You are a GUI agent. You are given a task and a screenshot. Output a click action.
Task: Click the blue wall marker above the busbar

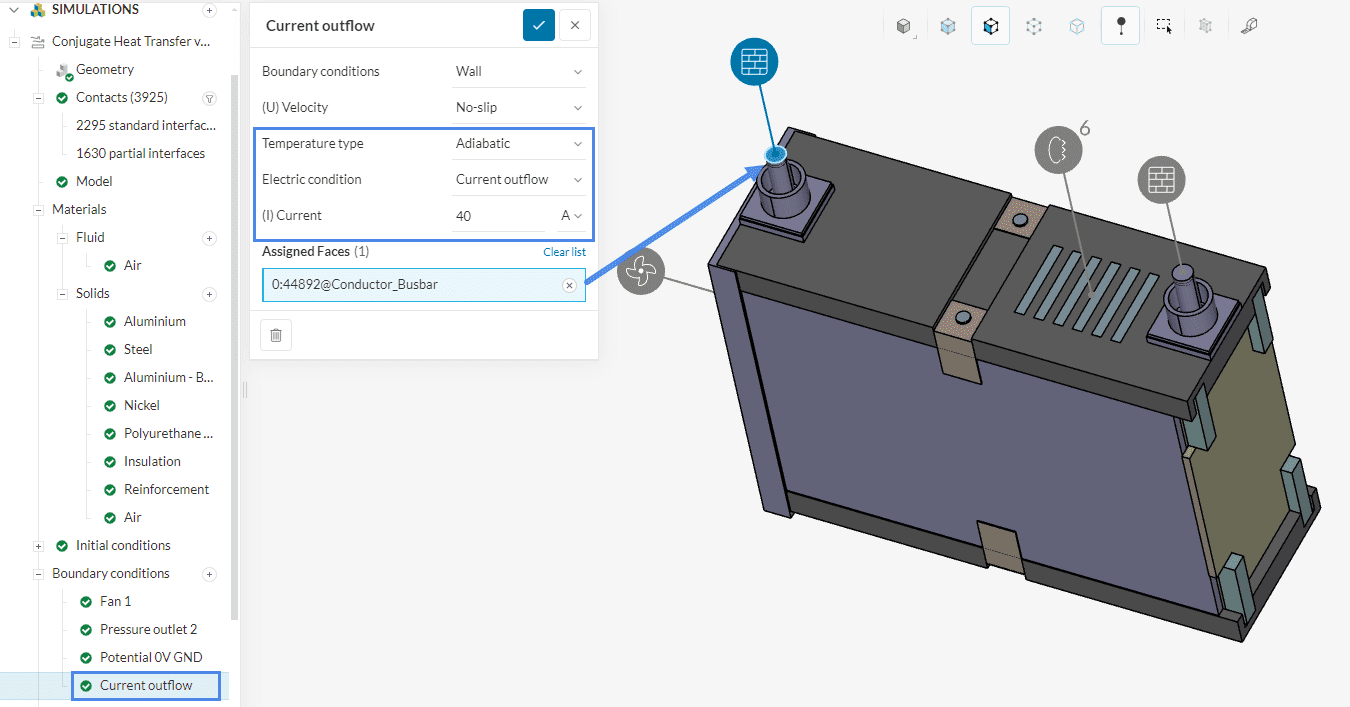pos(754,62)
